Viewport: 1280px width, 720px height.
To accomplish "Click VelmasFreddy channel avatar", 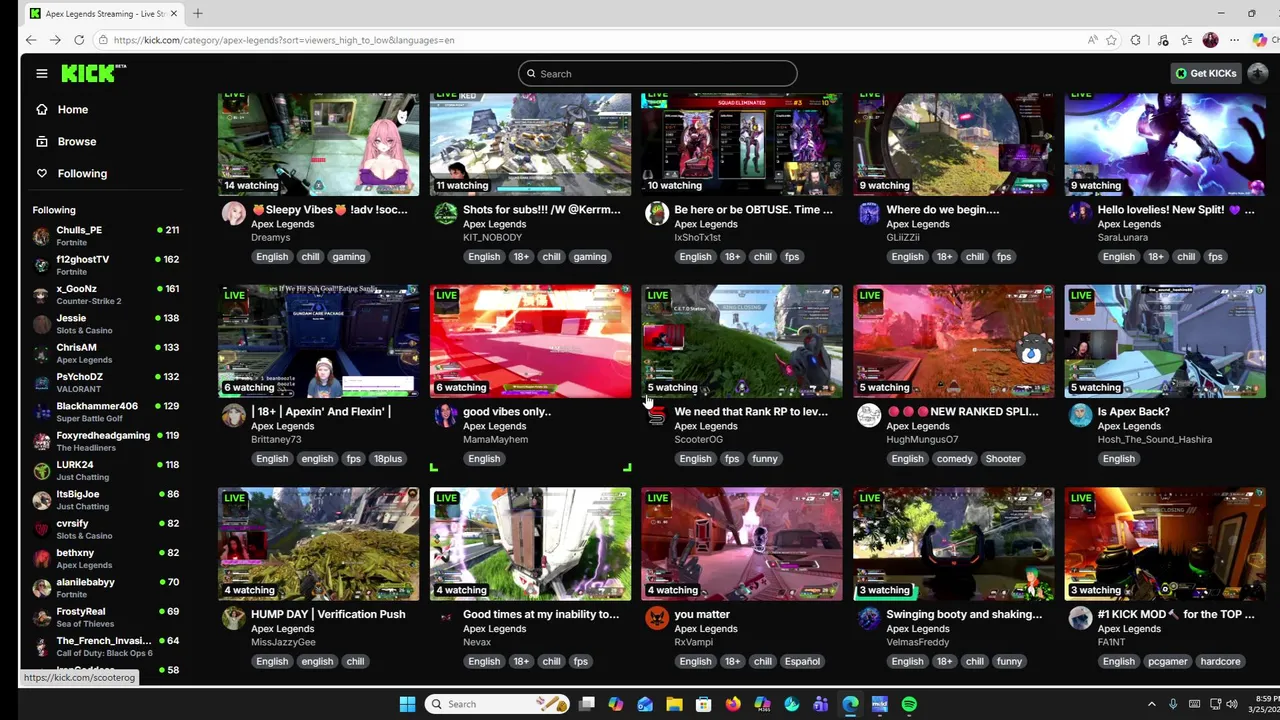I will pyautogui.click(x=868, y=618).
